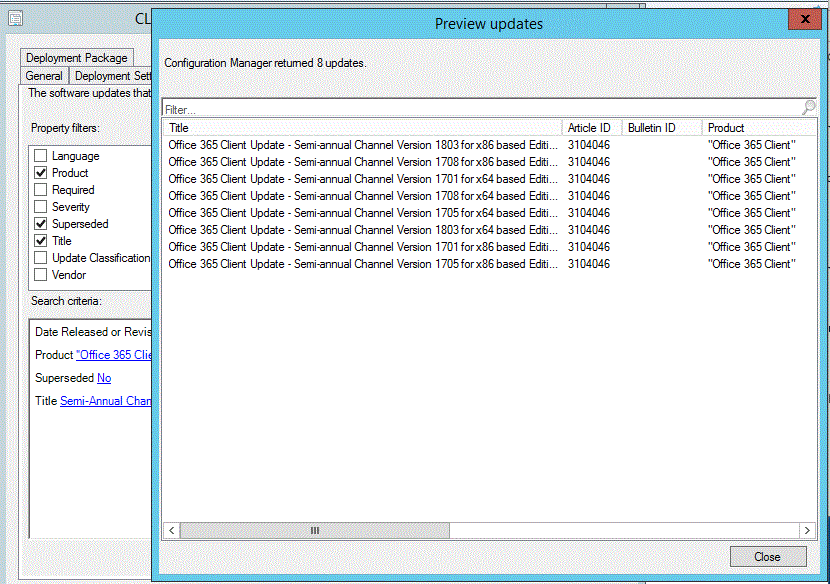This screenshot has height=584, width=830.
Task: Toggle the Language property filter checkbox
Action: (x=40, y=156)
